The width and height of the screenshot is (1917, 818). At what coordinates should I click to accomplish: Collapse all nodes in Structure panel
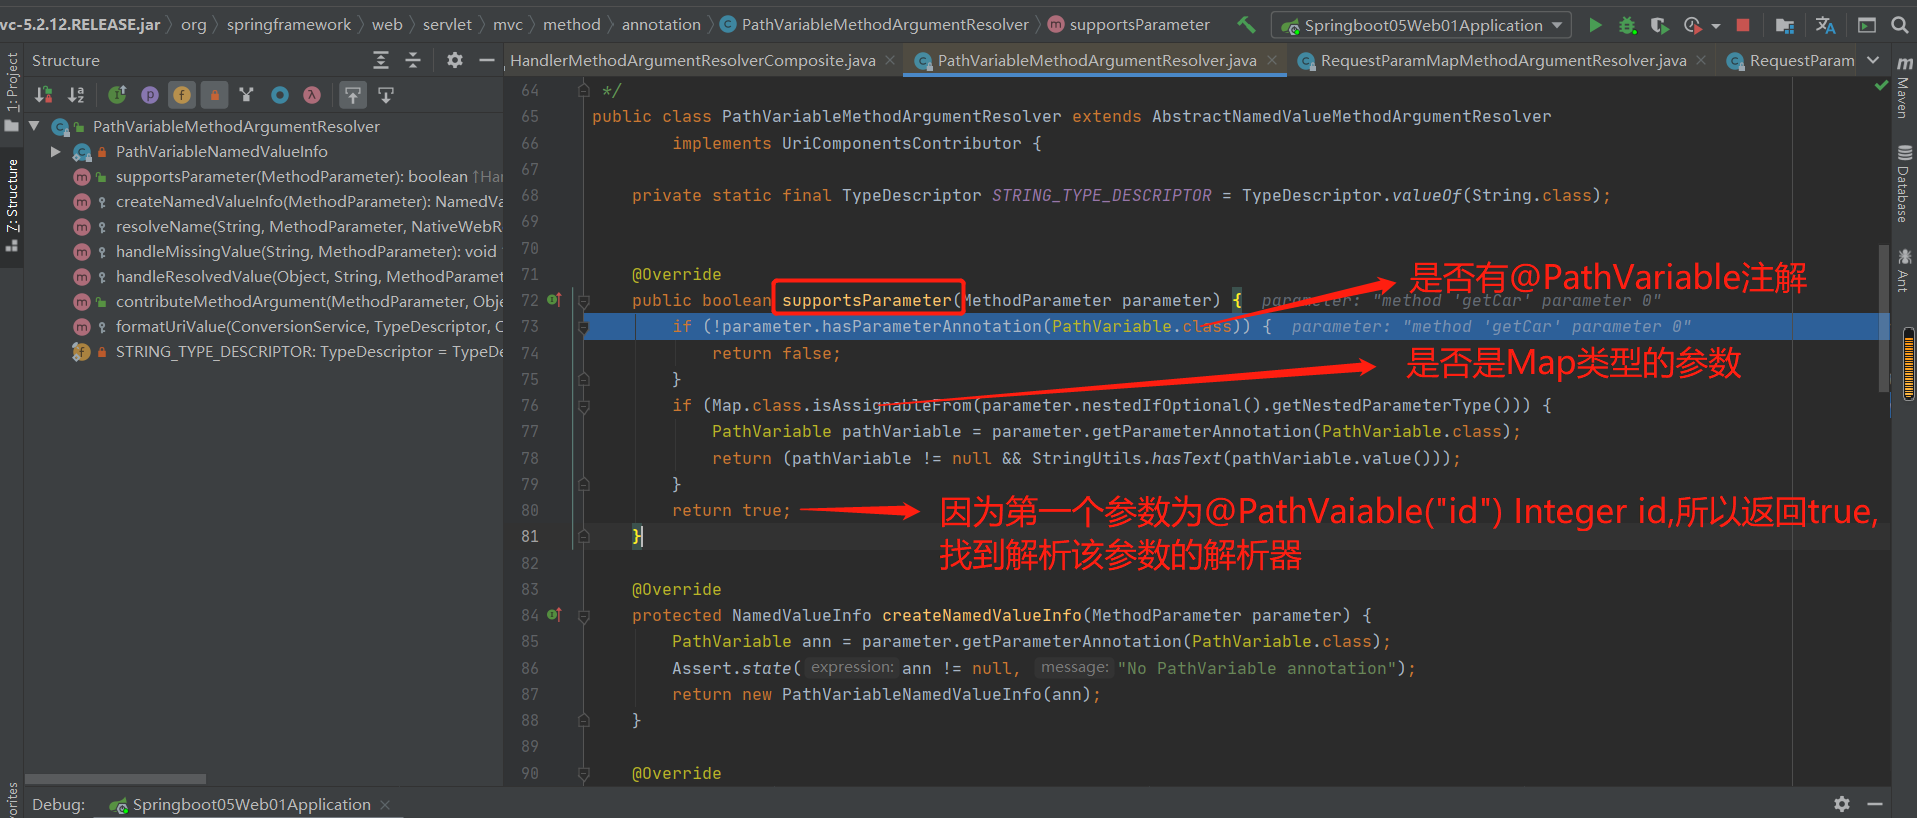tap(413, 61)
